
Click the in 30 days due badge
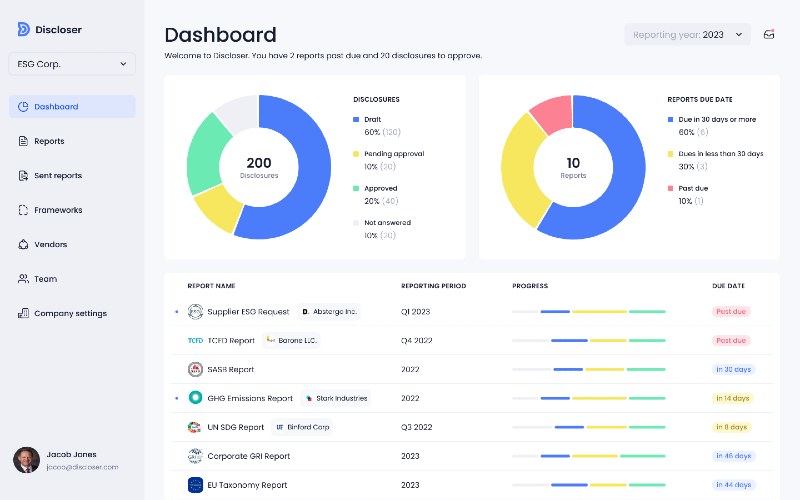tap(733, 369)
